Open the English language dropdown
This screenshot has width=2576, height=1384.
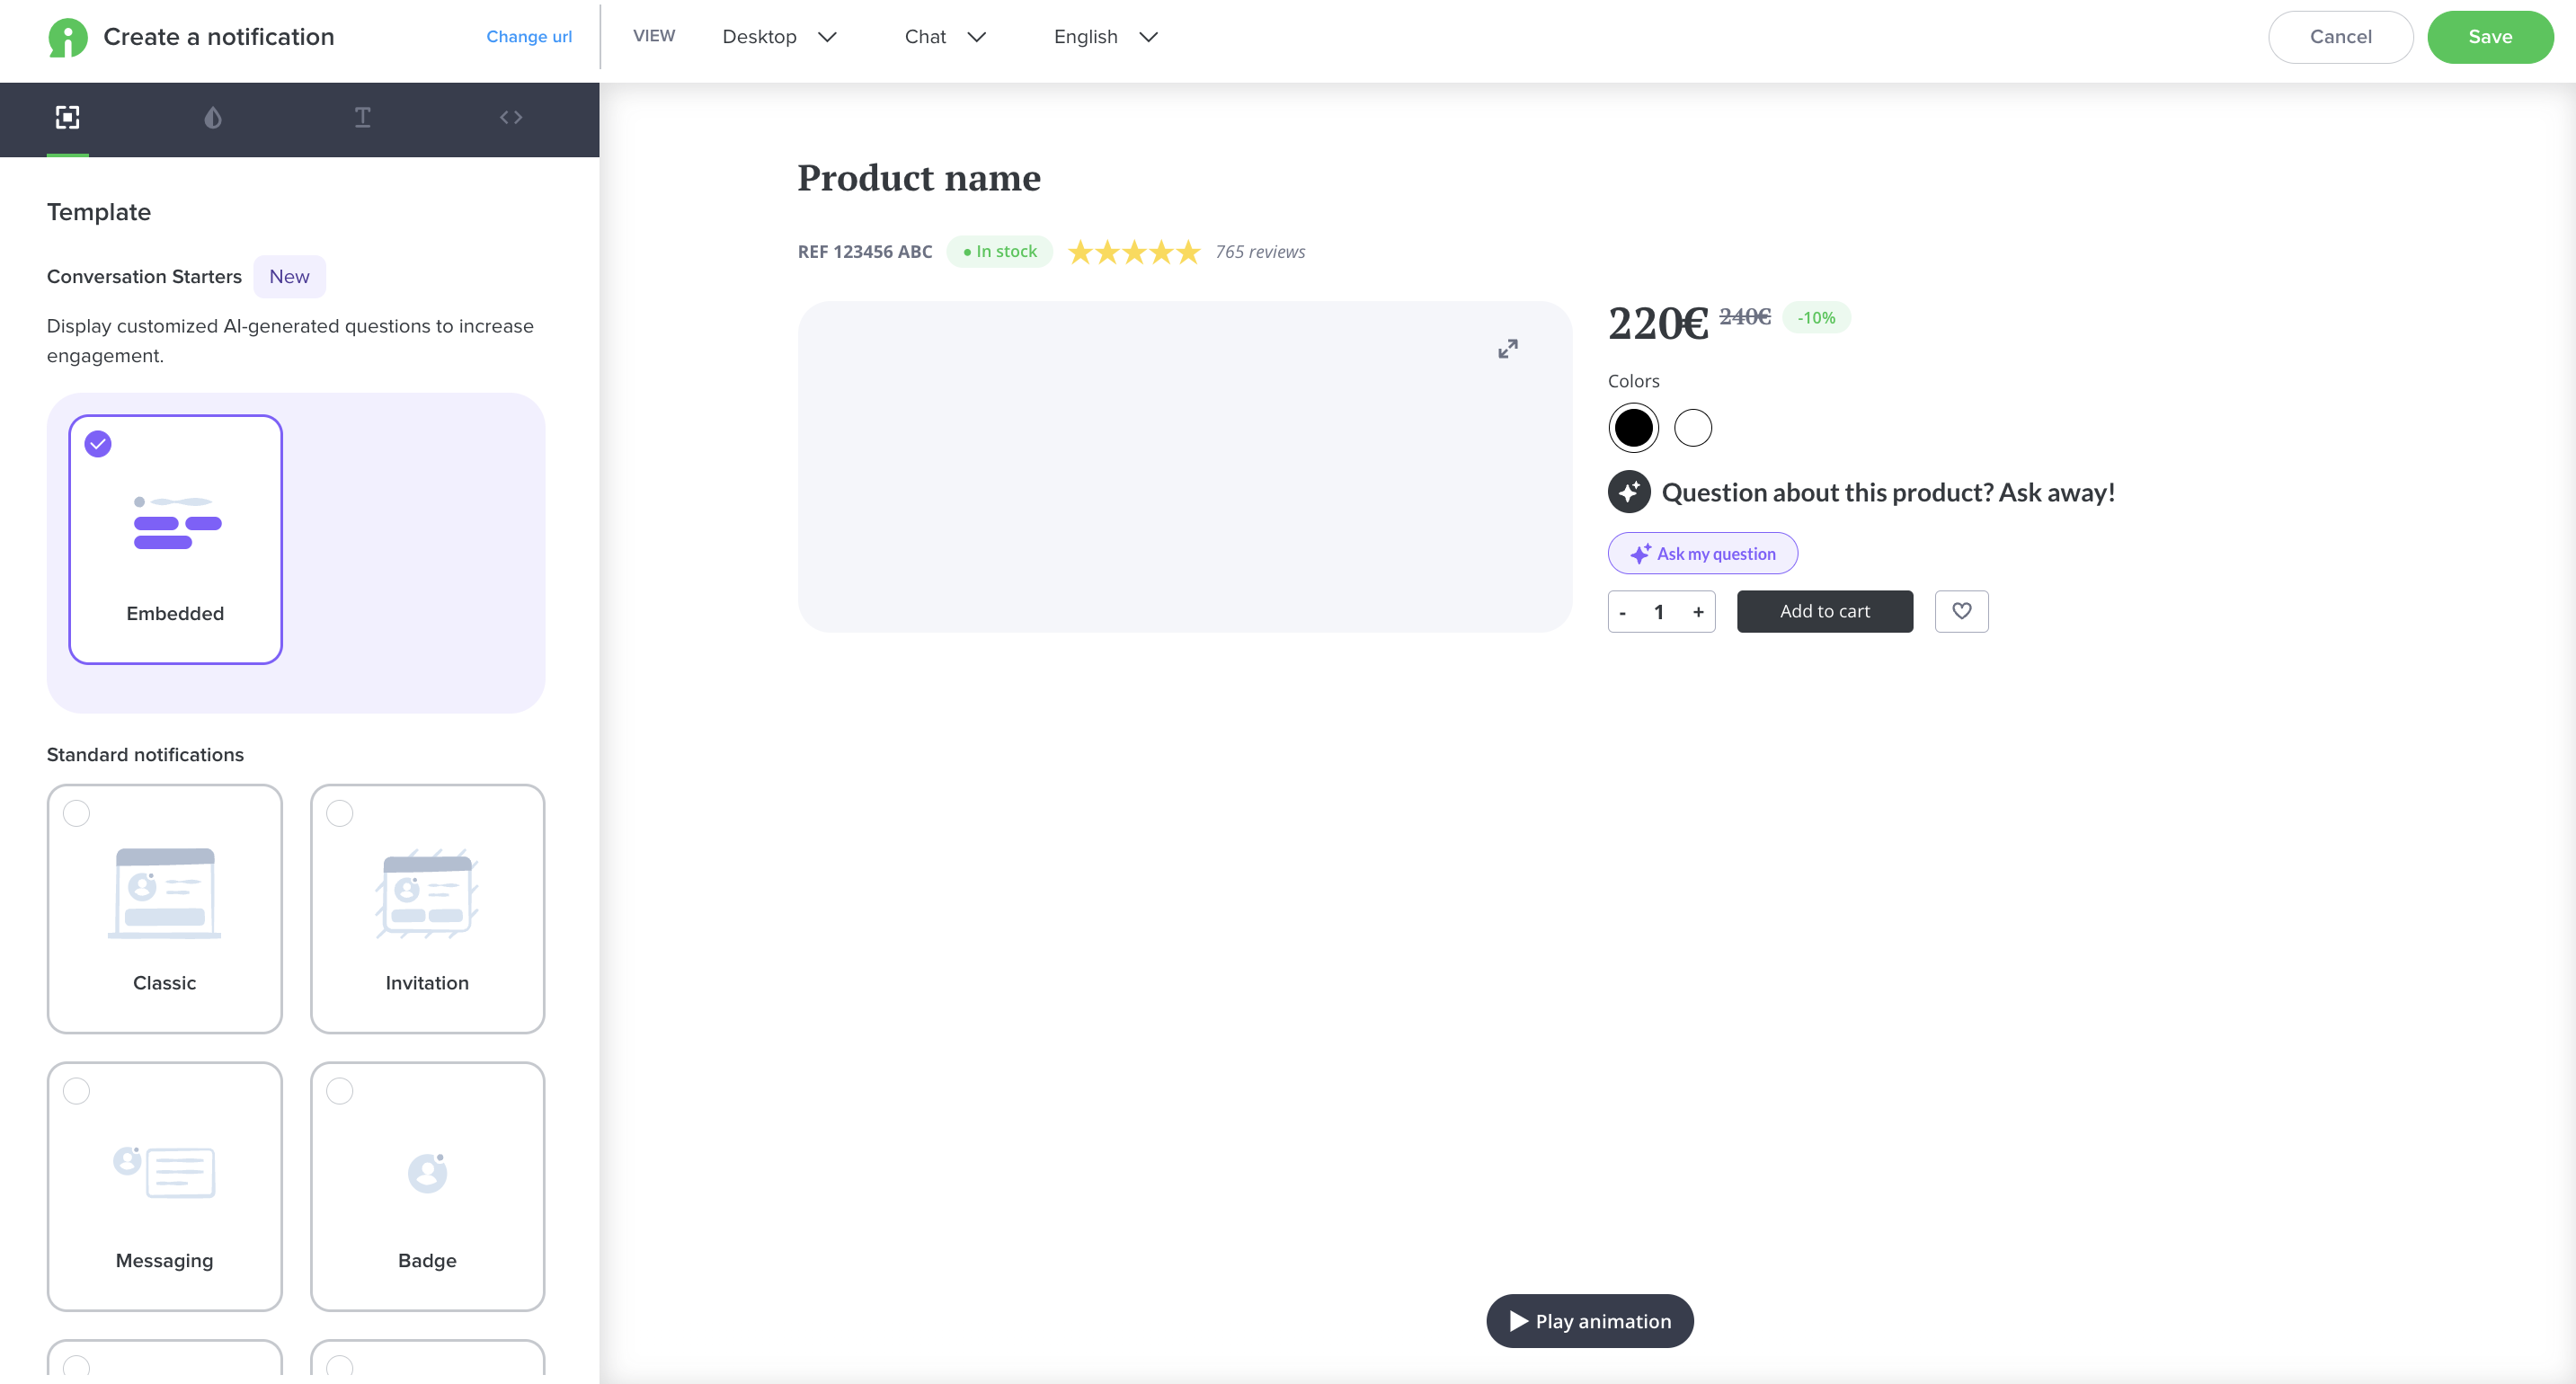pyautogui.click(x=1105, y=37)
